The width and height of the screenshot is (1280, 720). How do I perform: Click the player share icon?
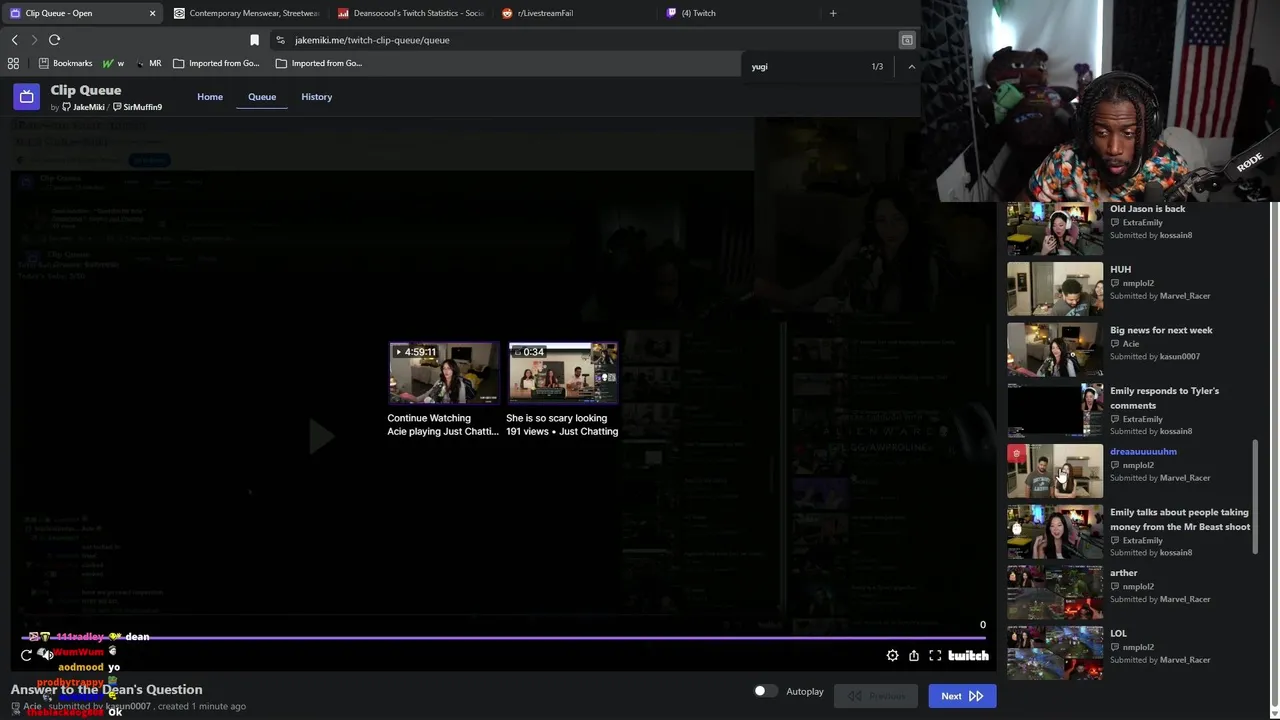[914, 655]
